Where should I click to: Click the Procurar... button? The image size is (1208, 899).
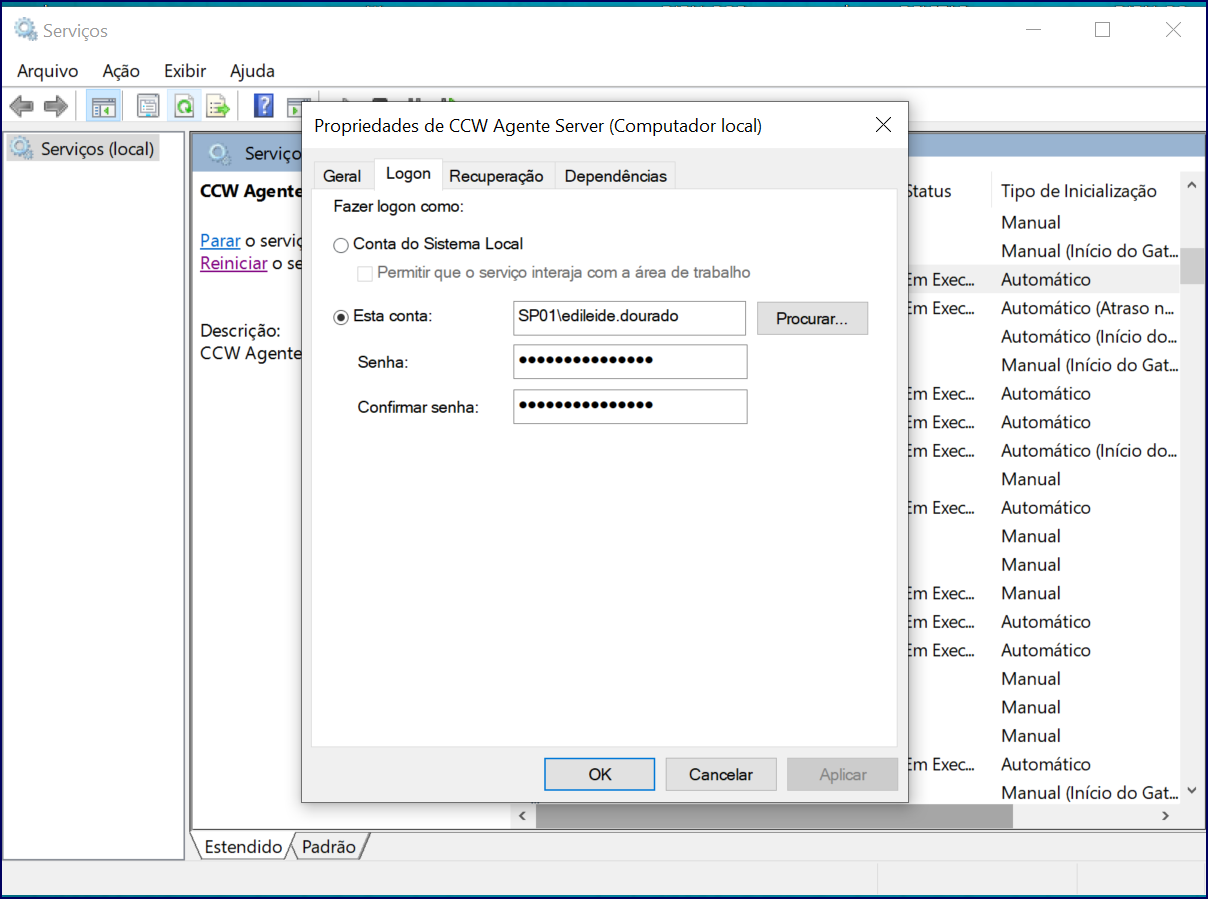tap(812, 319)
